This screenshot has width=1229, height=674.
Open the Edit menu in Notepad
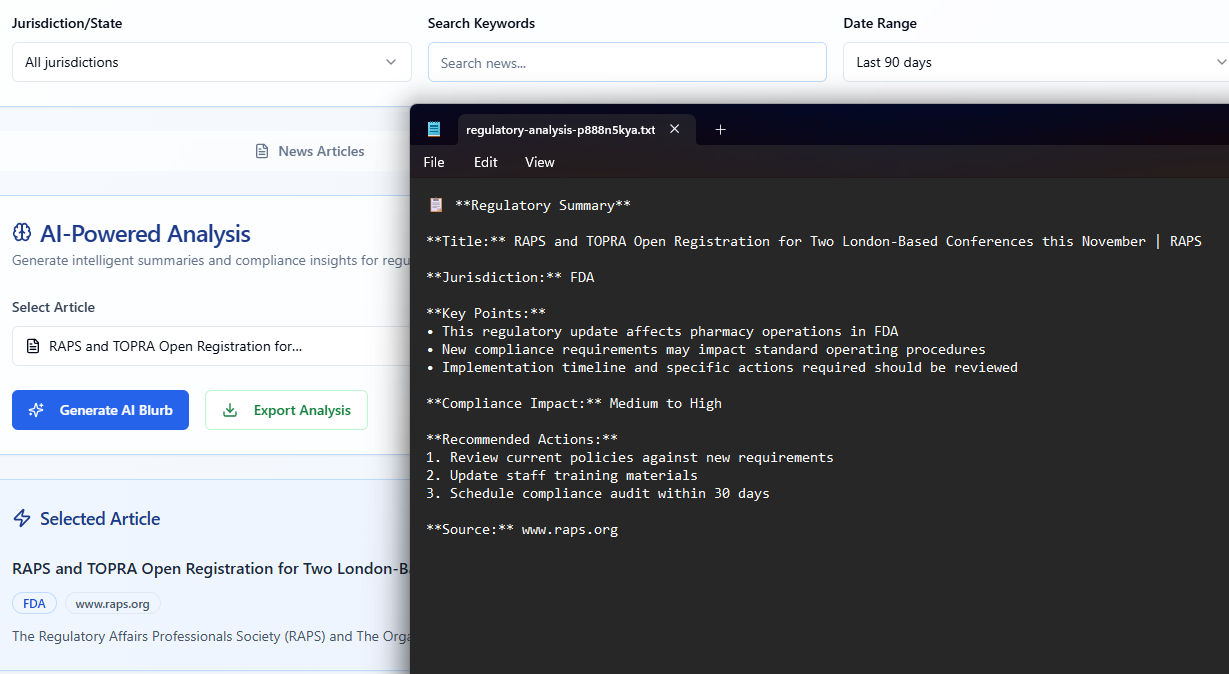[485, 162]
